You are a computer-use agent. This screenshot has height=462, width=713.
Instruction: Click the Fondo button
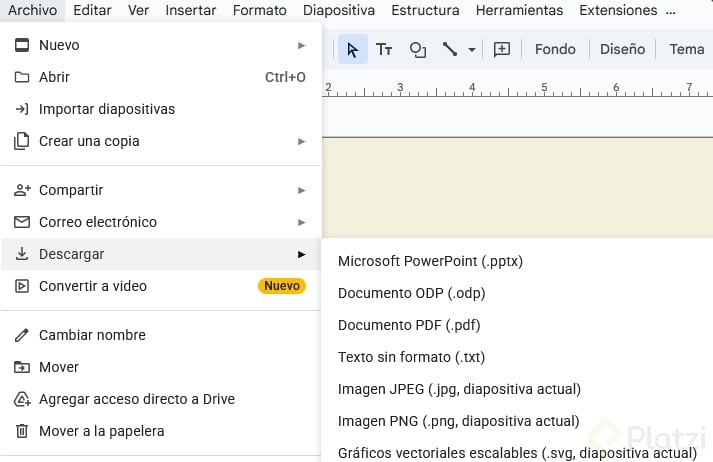(555, 49)
